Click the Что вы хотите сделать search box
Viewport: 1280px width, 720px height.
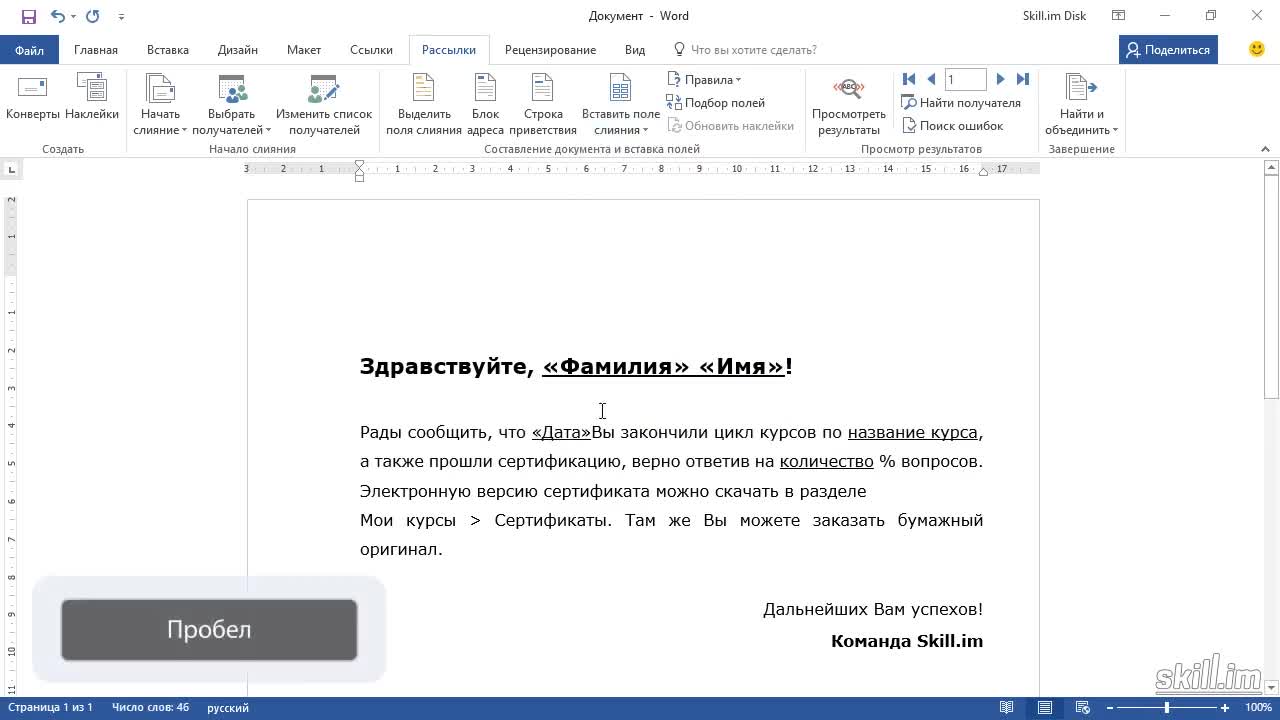click(745, 50)
